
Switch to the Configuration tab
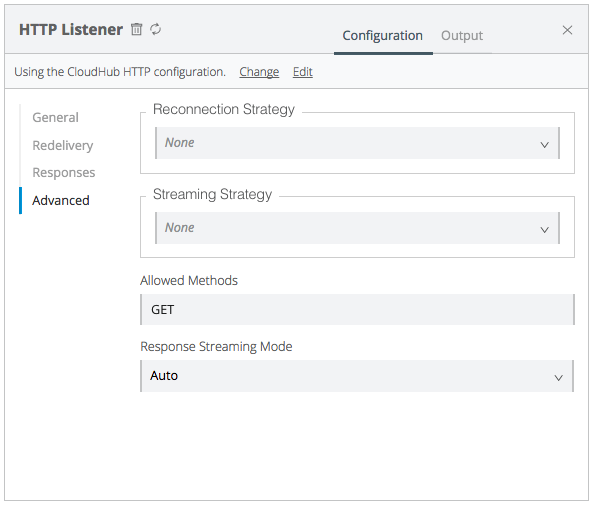tap(382, 36)
